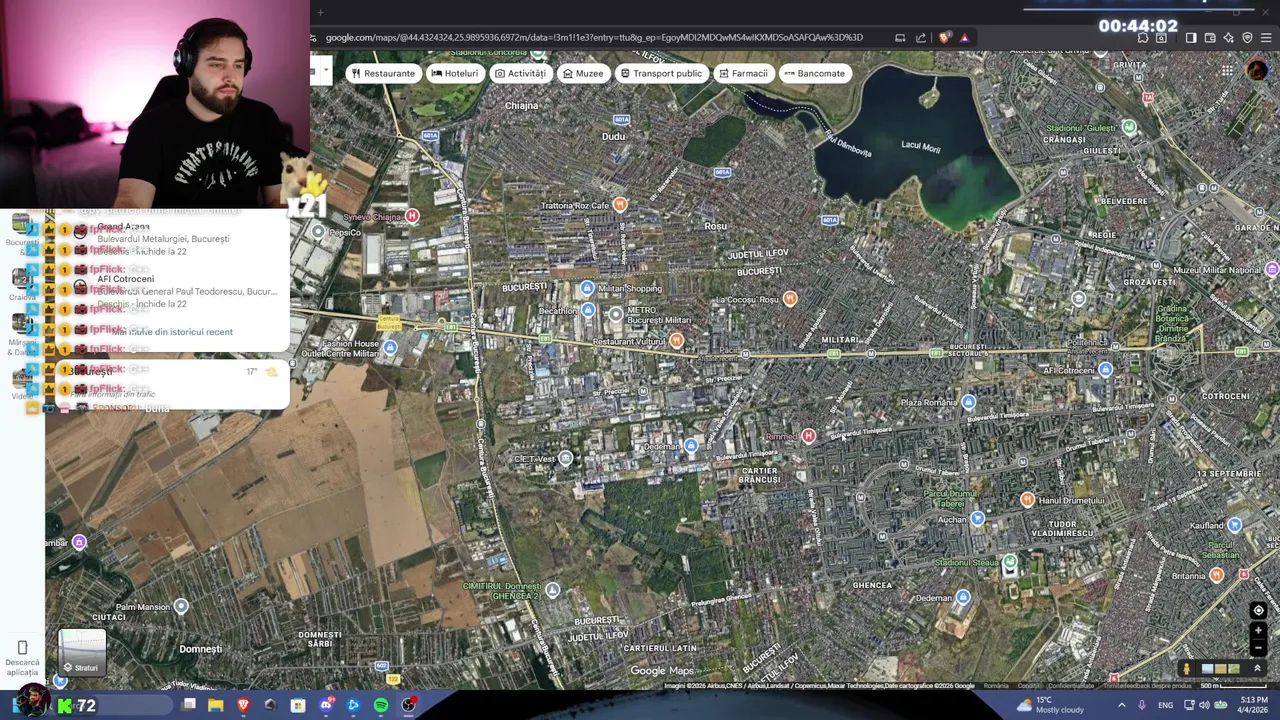Select the Stadionul Steaua marker
The height and width of the screenshot is (720, 1280).
1010,563
